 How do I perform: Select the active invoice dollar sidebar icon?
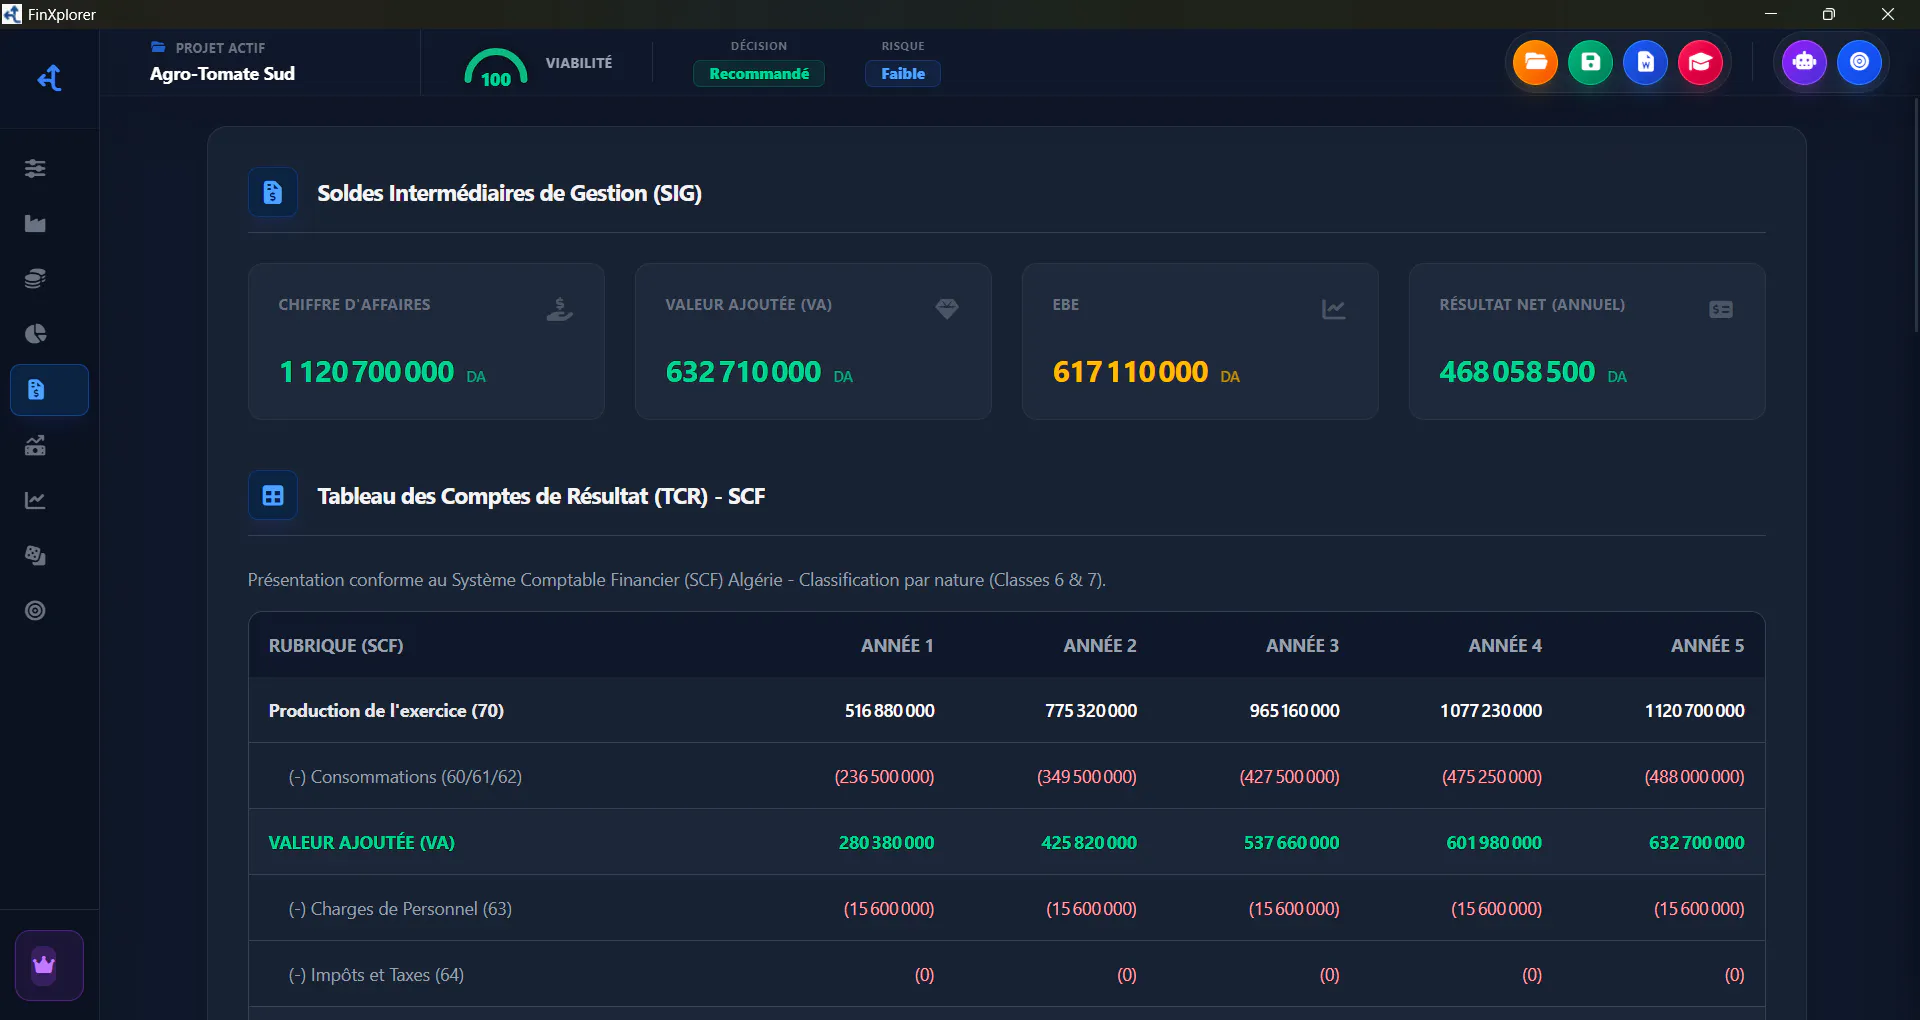49,390
